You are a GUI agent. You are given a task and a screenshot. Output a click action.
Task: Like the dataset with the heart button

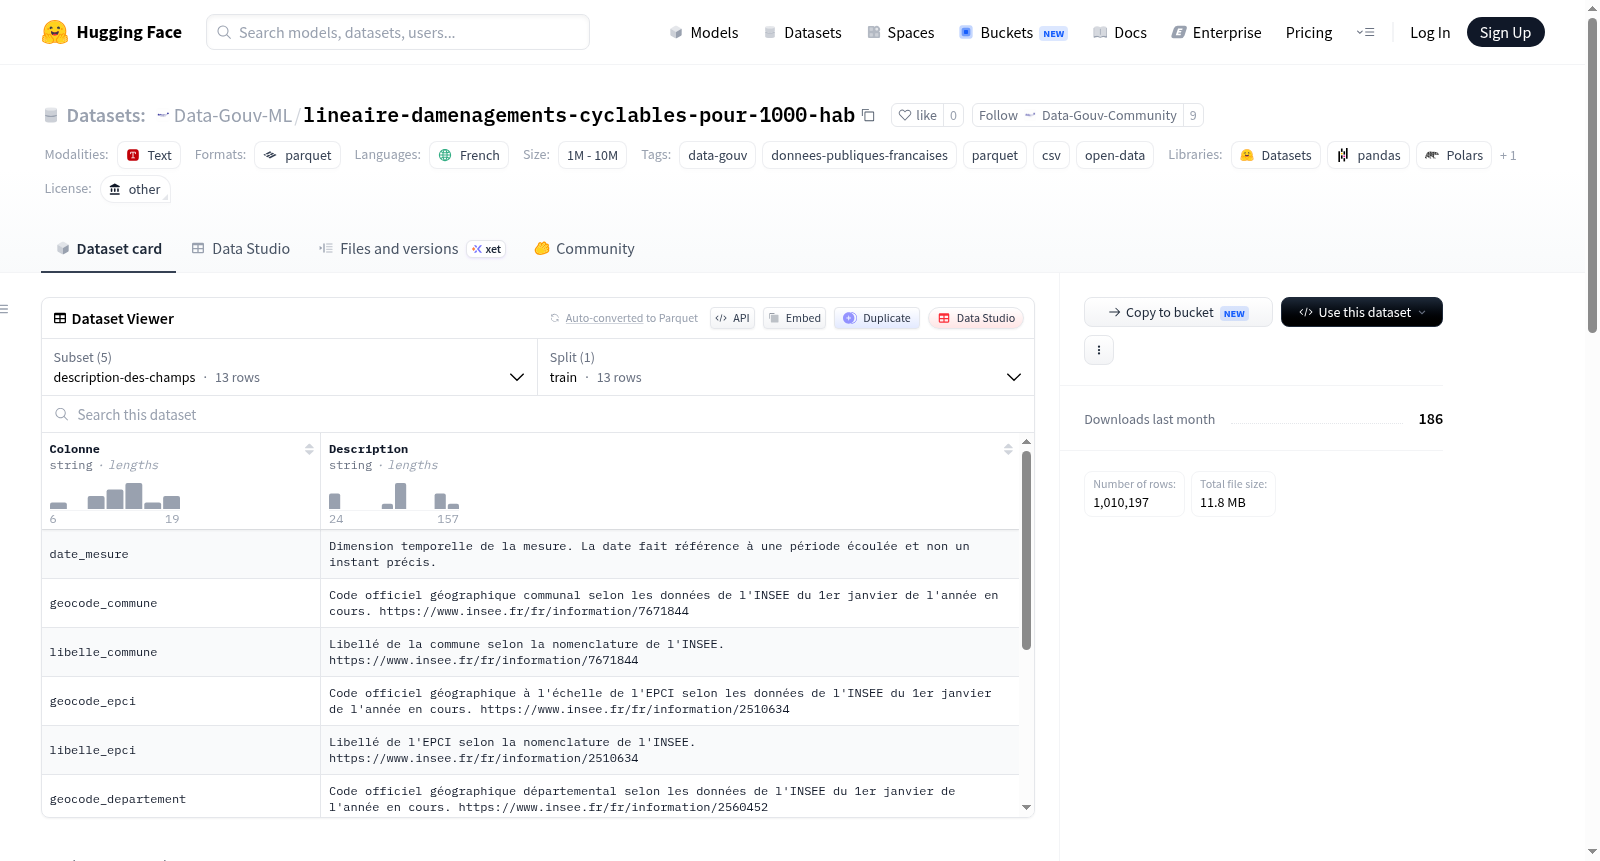pos(917,115)
